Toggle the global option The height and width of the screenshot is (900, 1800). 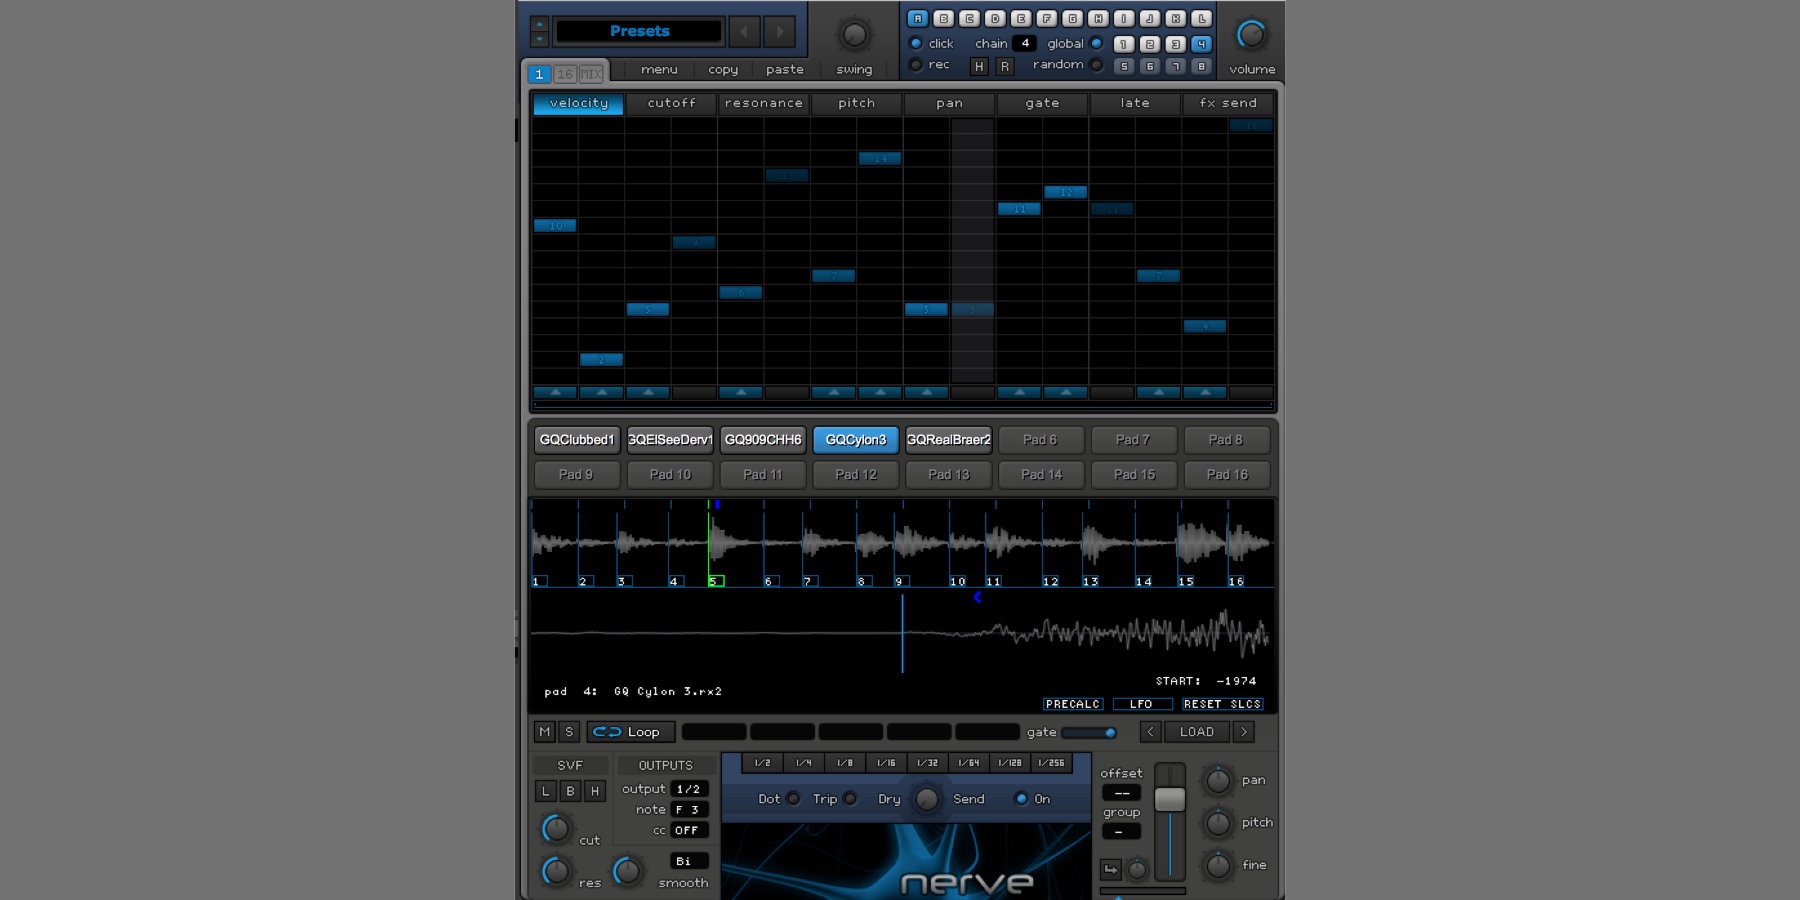pyautogui.click(x=1097, y=43)
